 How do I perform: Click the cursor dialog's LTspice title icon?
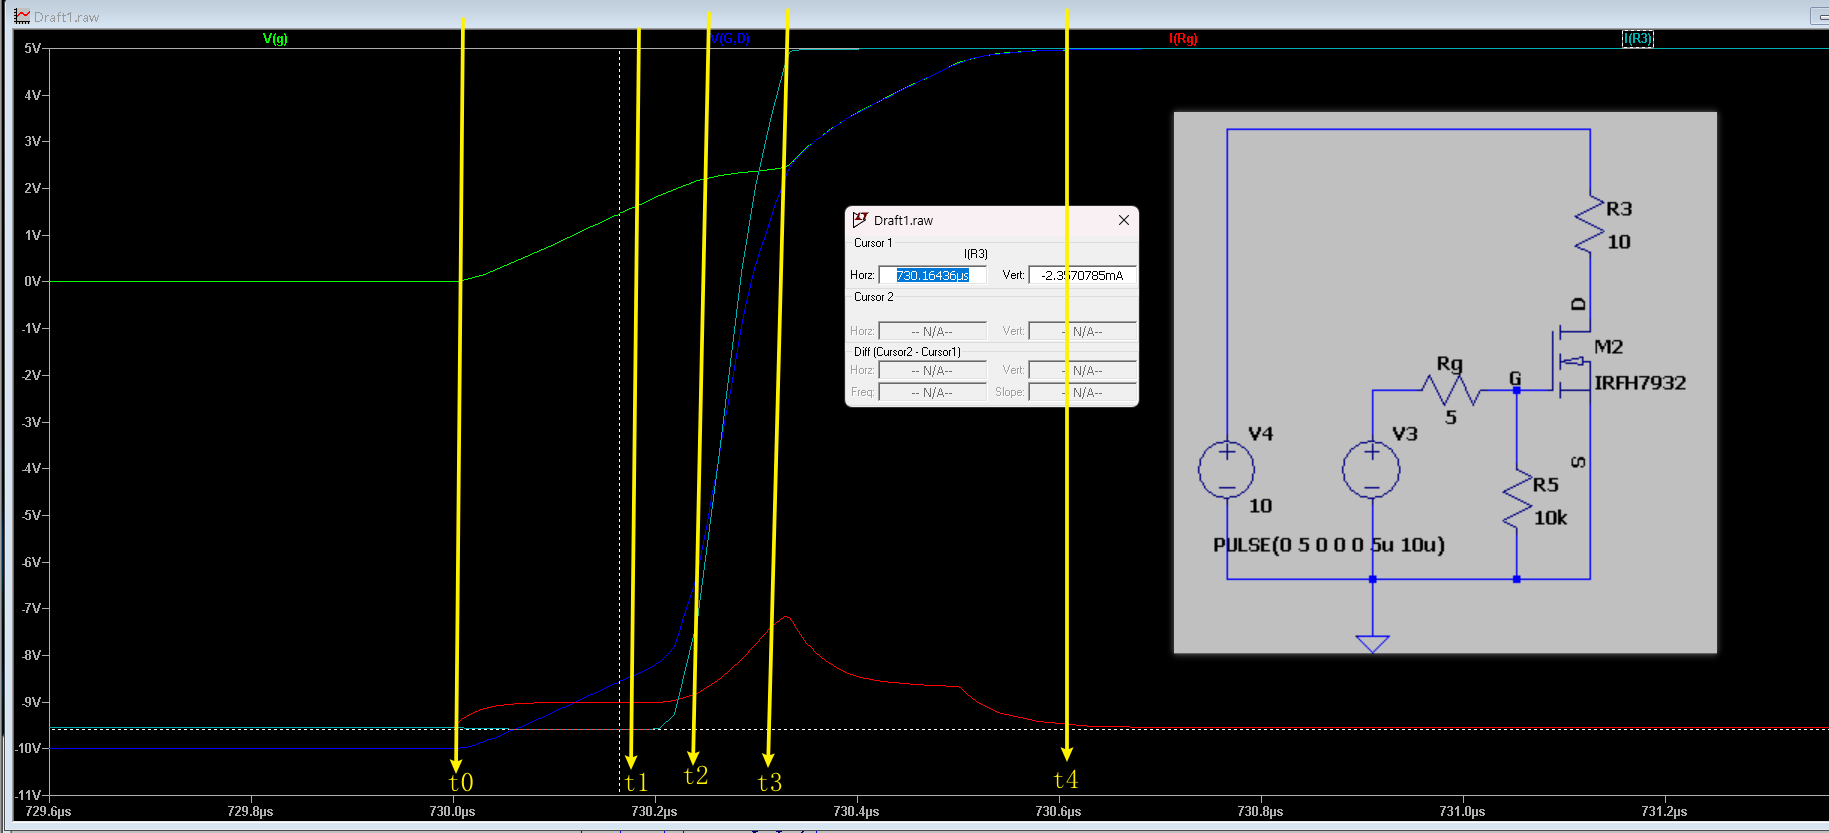point(860,220)
